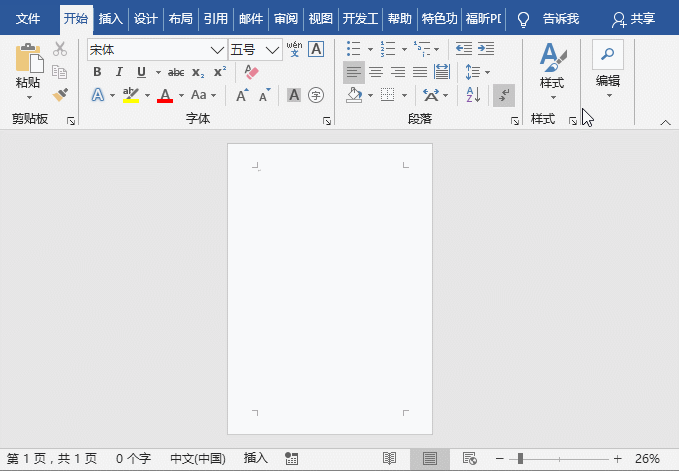The height and width of the screenshot is (471, 679).
Task: Apply strikethrough formatting
Action: tap(176, 72)
